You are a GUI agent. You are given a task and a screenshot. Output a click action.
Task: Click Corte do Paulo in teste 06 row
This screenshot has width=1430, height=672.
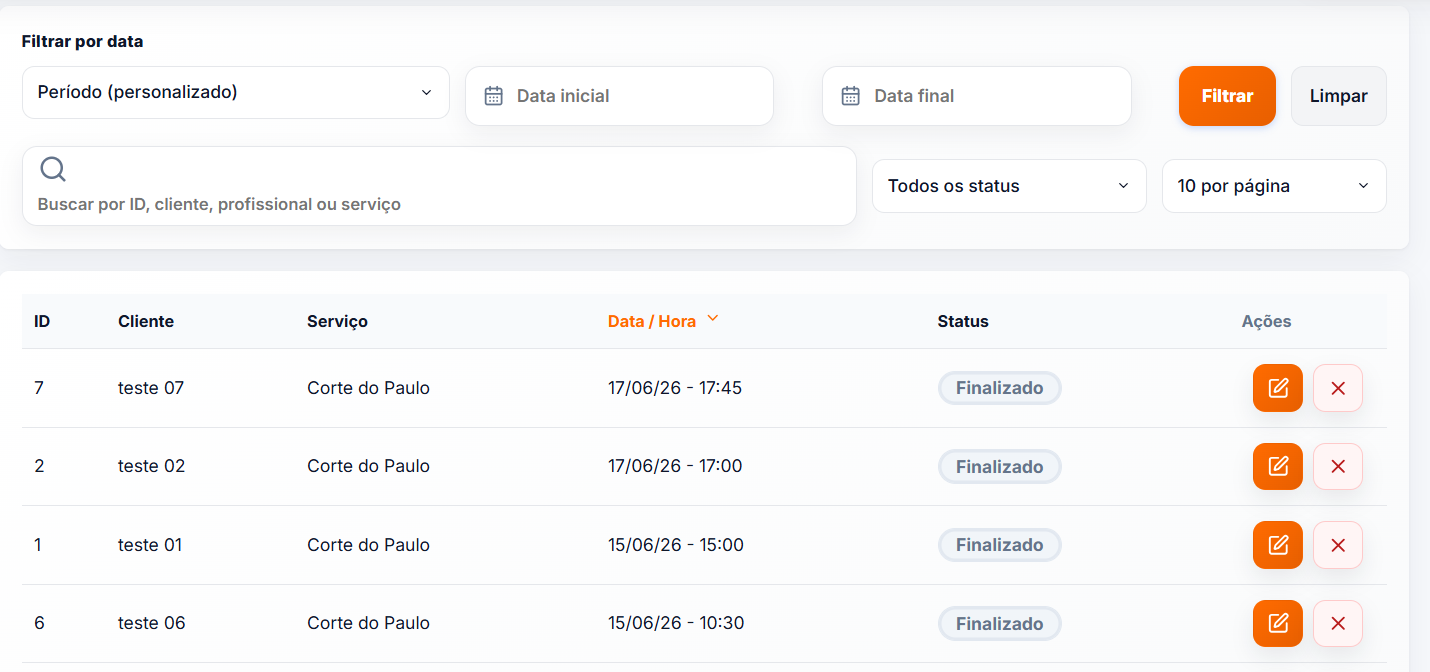pyautogui.click(x=368, y=623)
